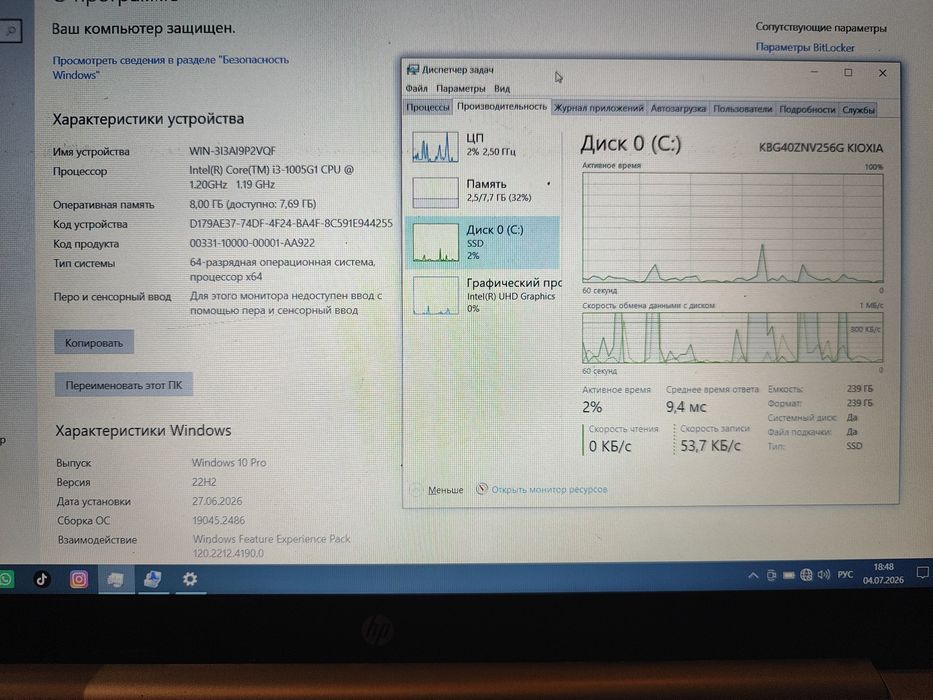Viewport: 933px width, 700px height.
Task: Show hidden tray icons chevron
Action: pyautogui.click(x=753, y=576)
